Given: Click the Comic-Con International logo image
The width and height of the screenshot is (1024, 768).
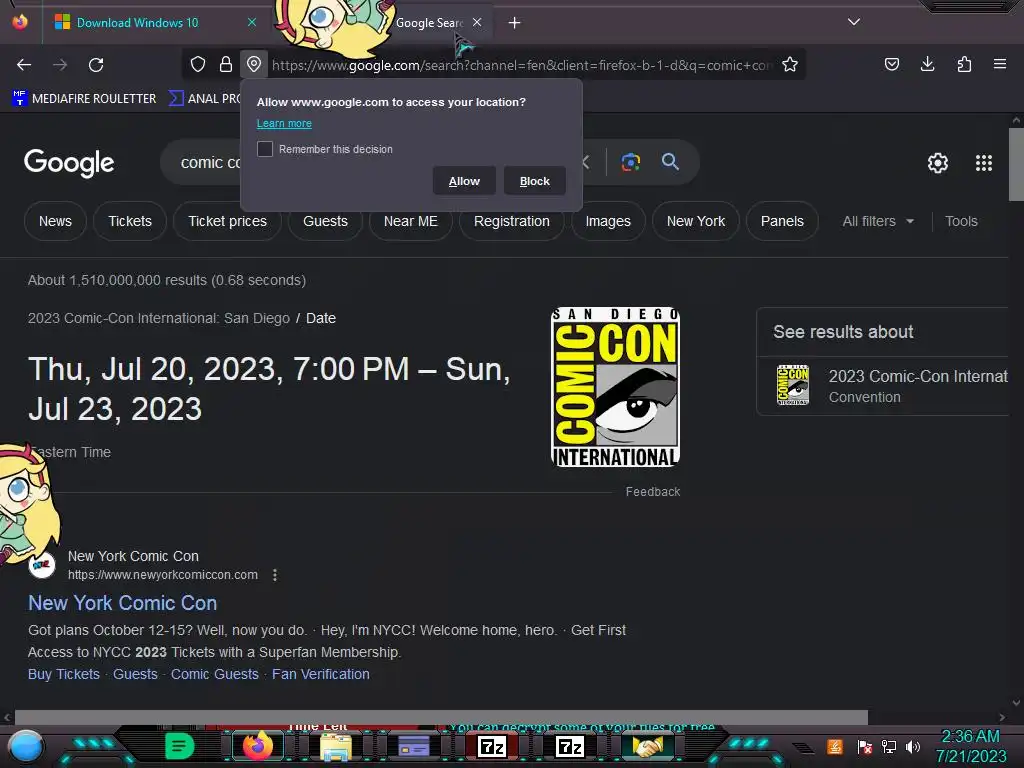Looking at the screenshot, I should pyautogui.click(x=615, y=387).
